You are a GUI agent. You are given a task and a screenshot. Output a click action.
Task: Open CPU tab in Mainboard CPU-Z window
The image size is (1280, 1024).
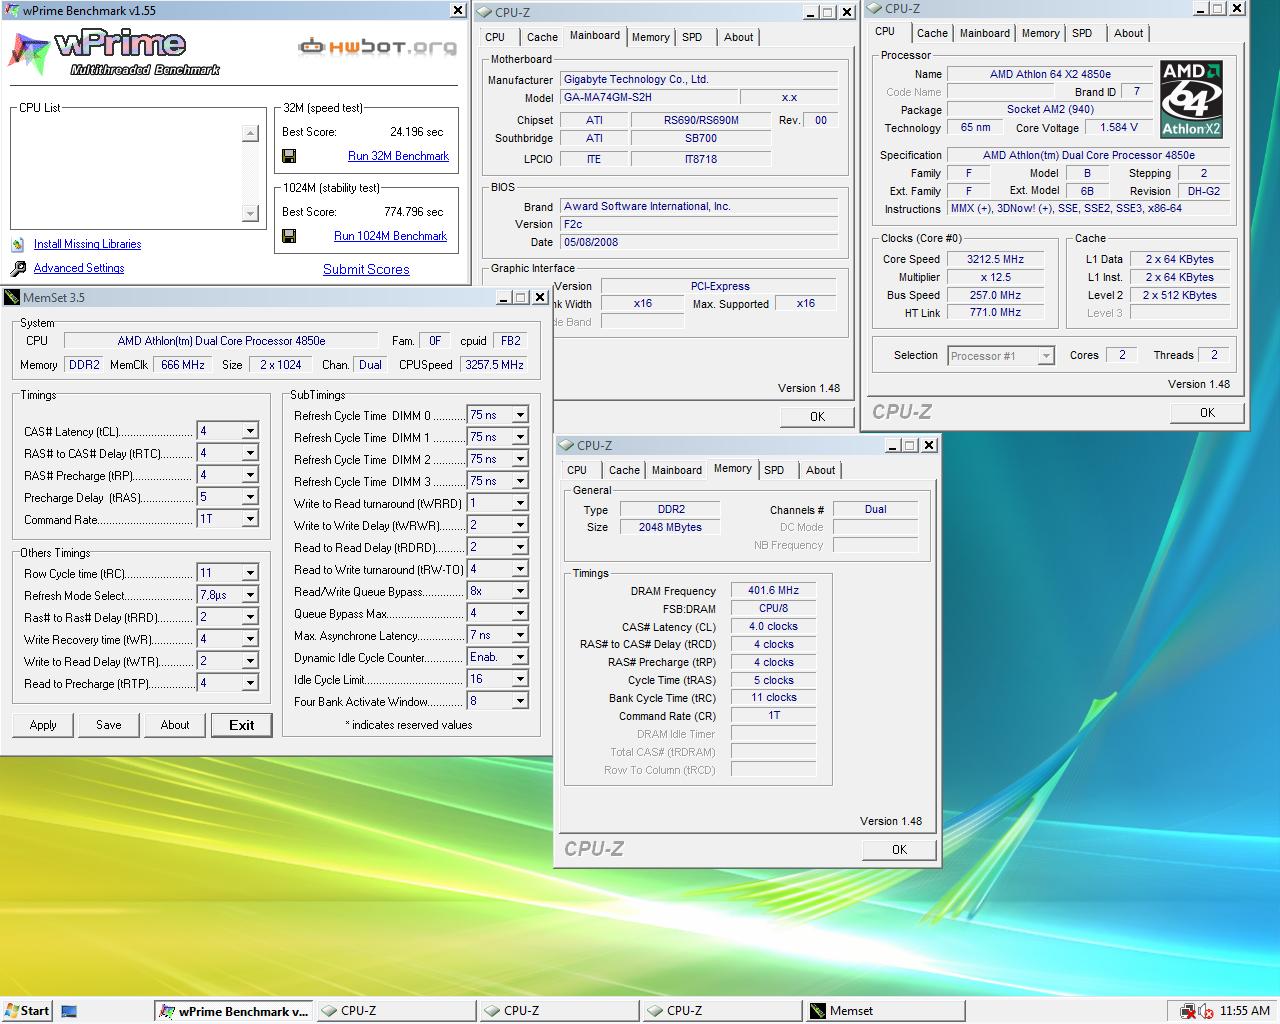(495, 37)
